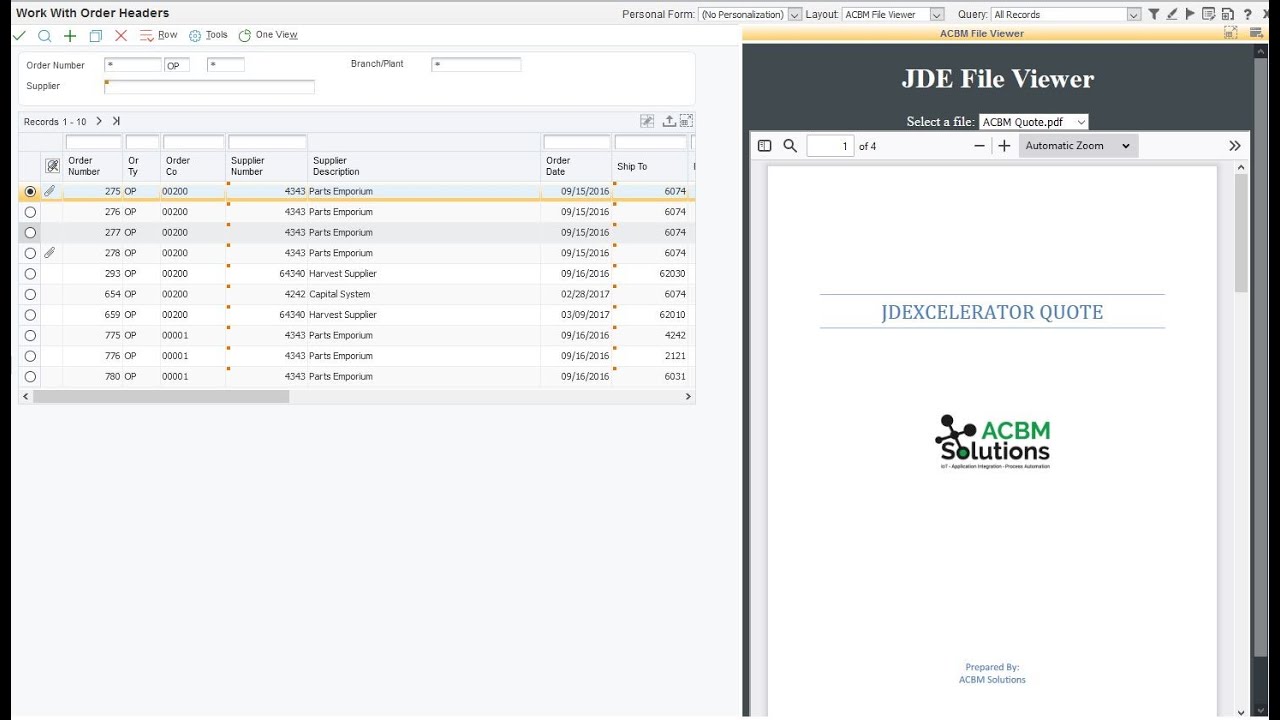
Task: Open attachment paperclip for order 278
Action: (50, 253)
